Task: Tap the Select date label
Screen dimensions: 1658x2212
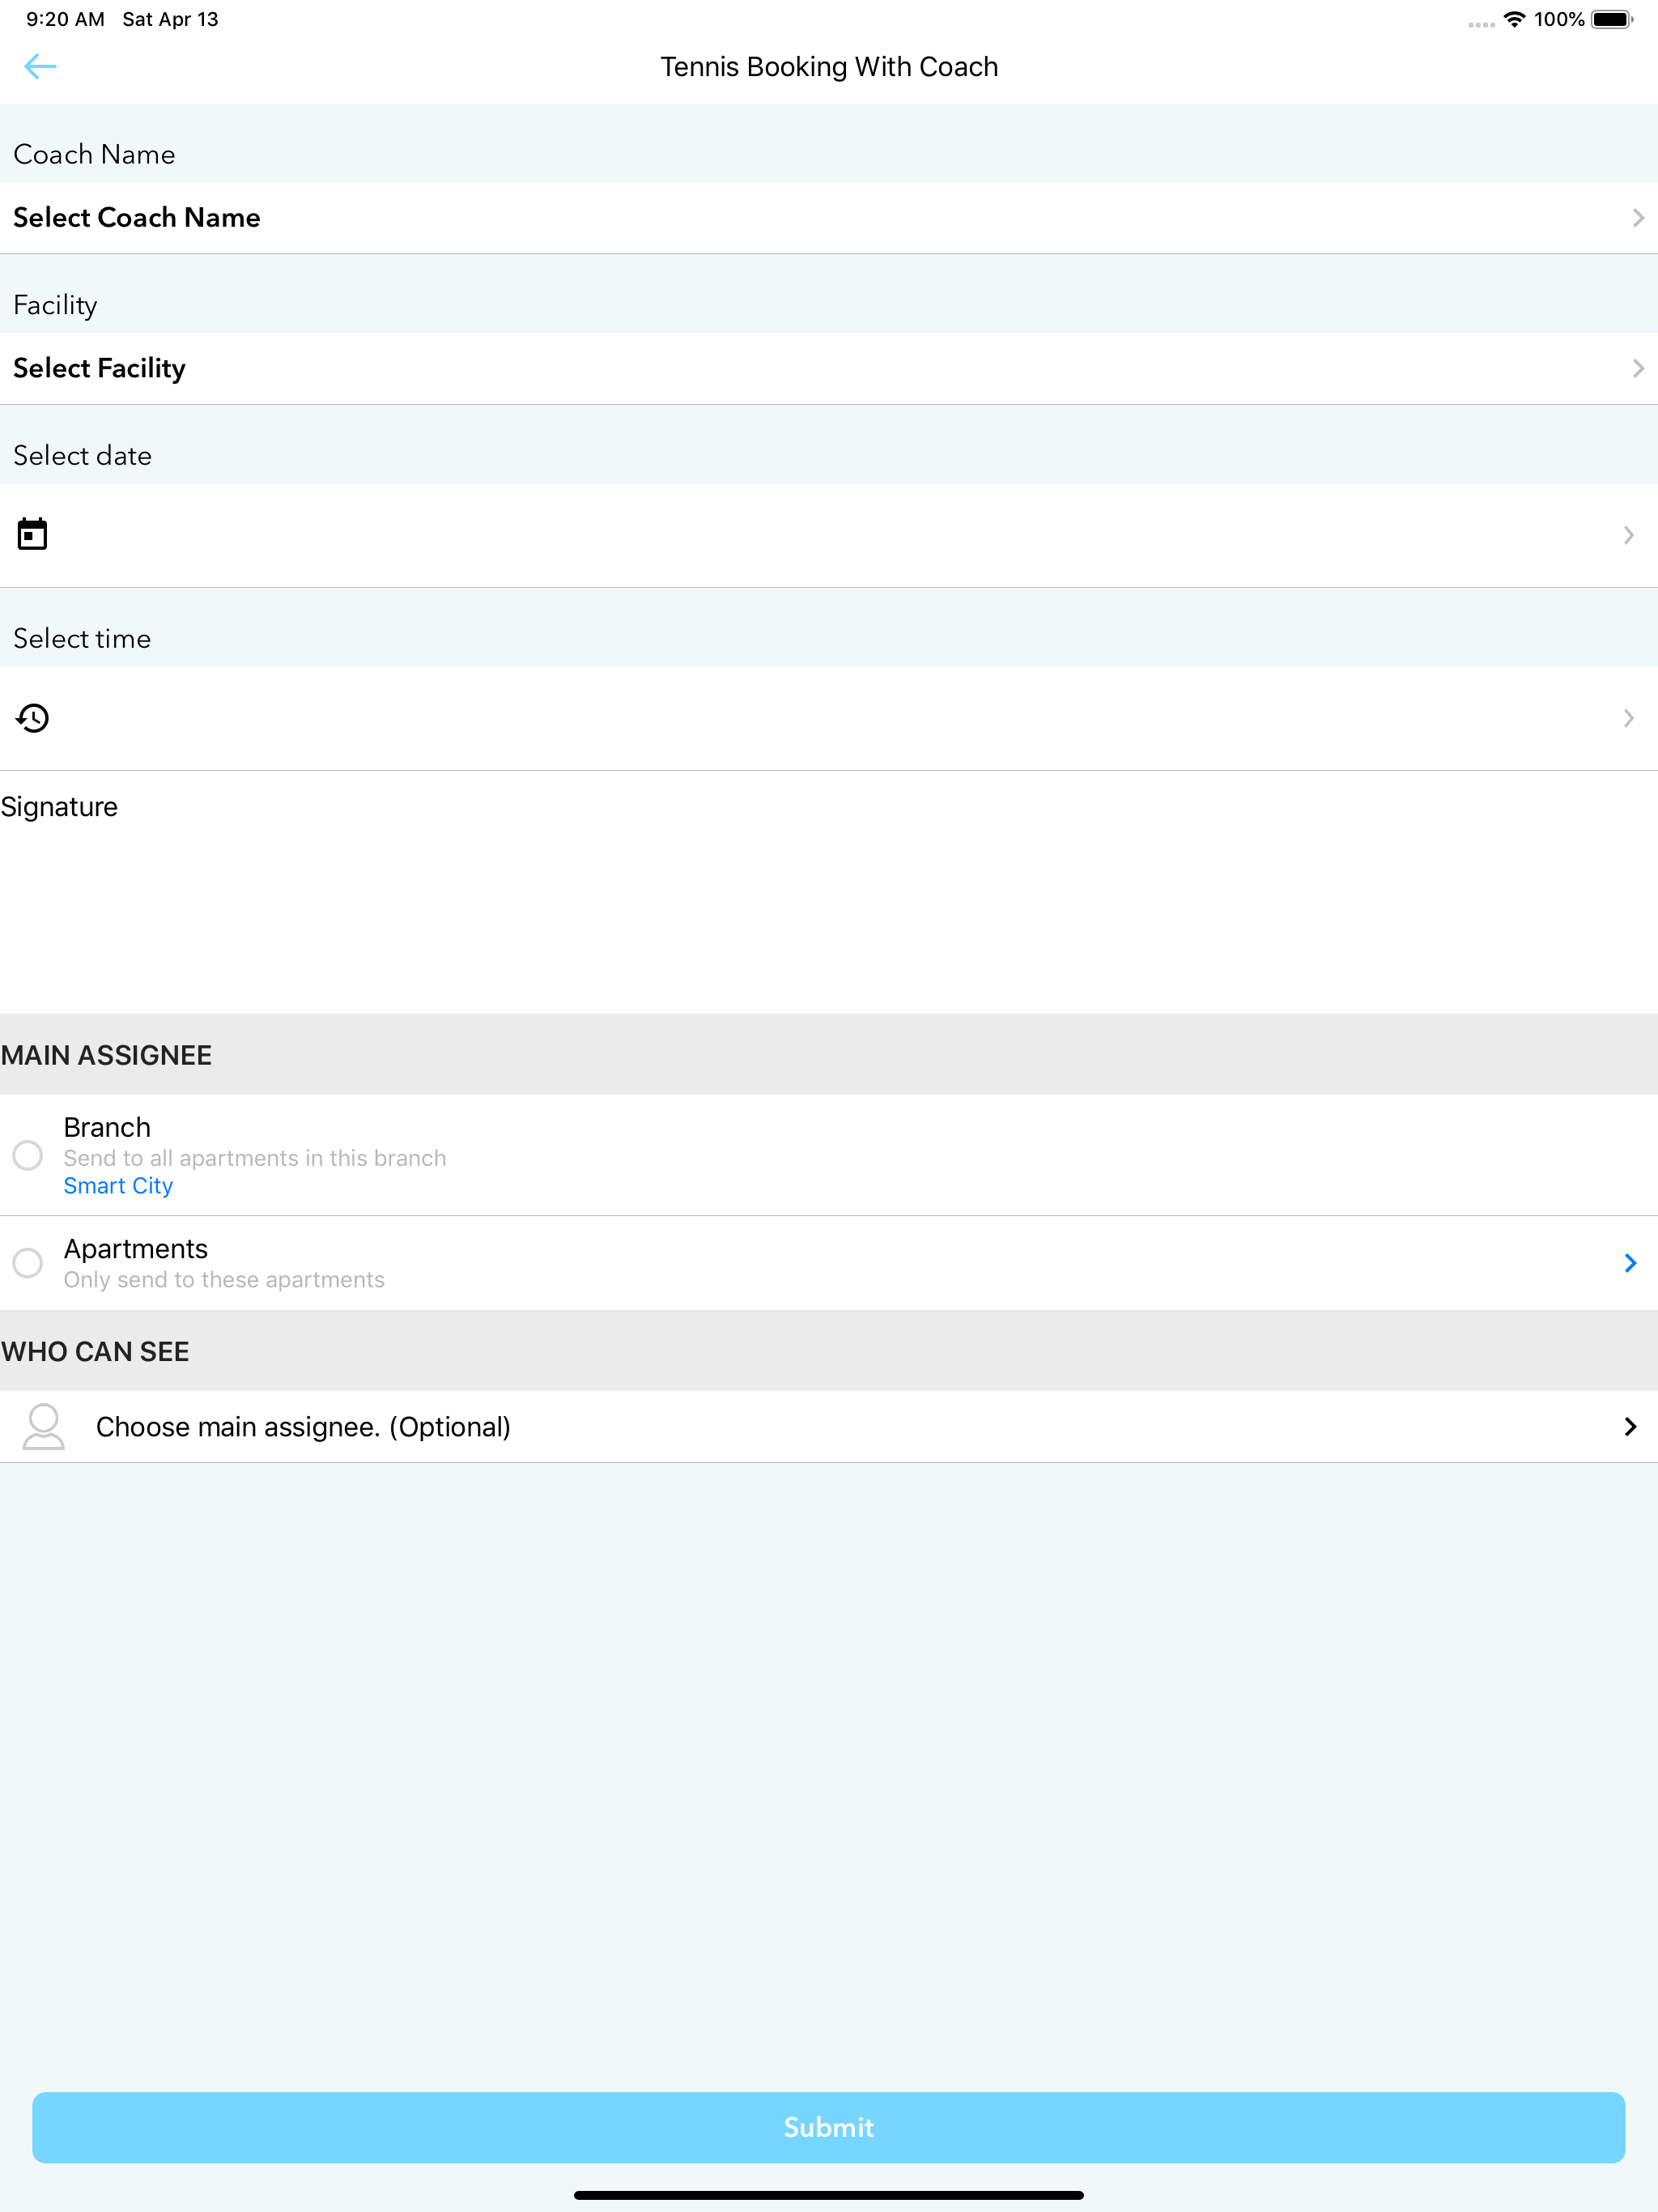Action: tap(82, 455)
